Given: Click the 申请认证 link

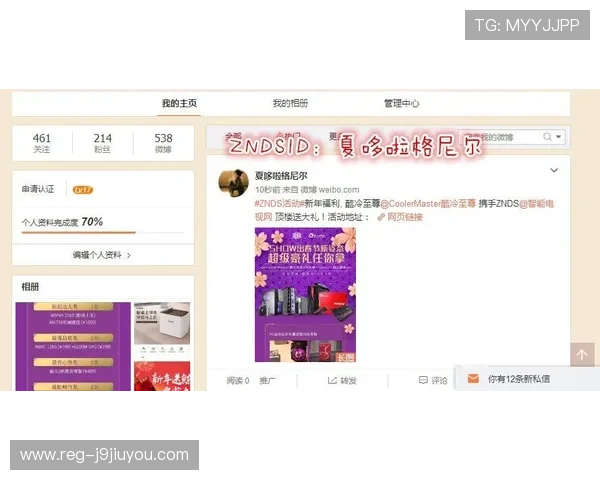Looking at the screenshot, I should pyautogui.click(x=38, y=189).
